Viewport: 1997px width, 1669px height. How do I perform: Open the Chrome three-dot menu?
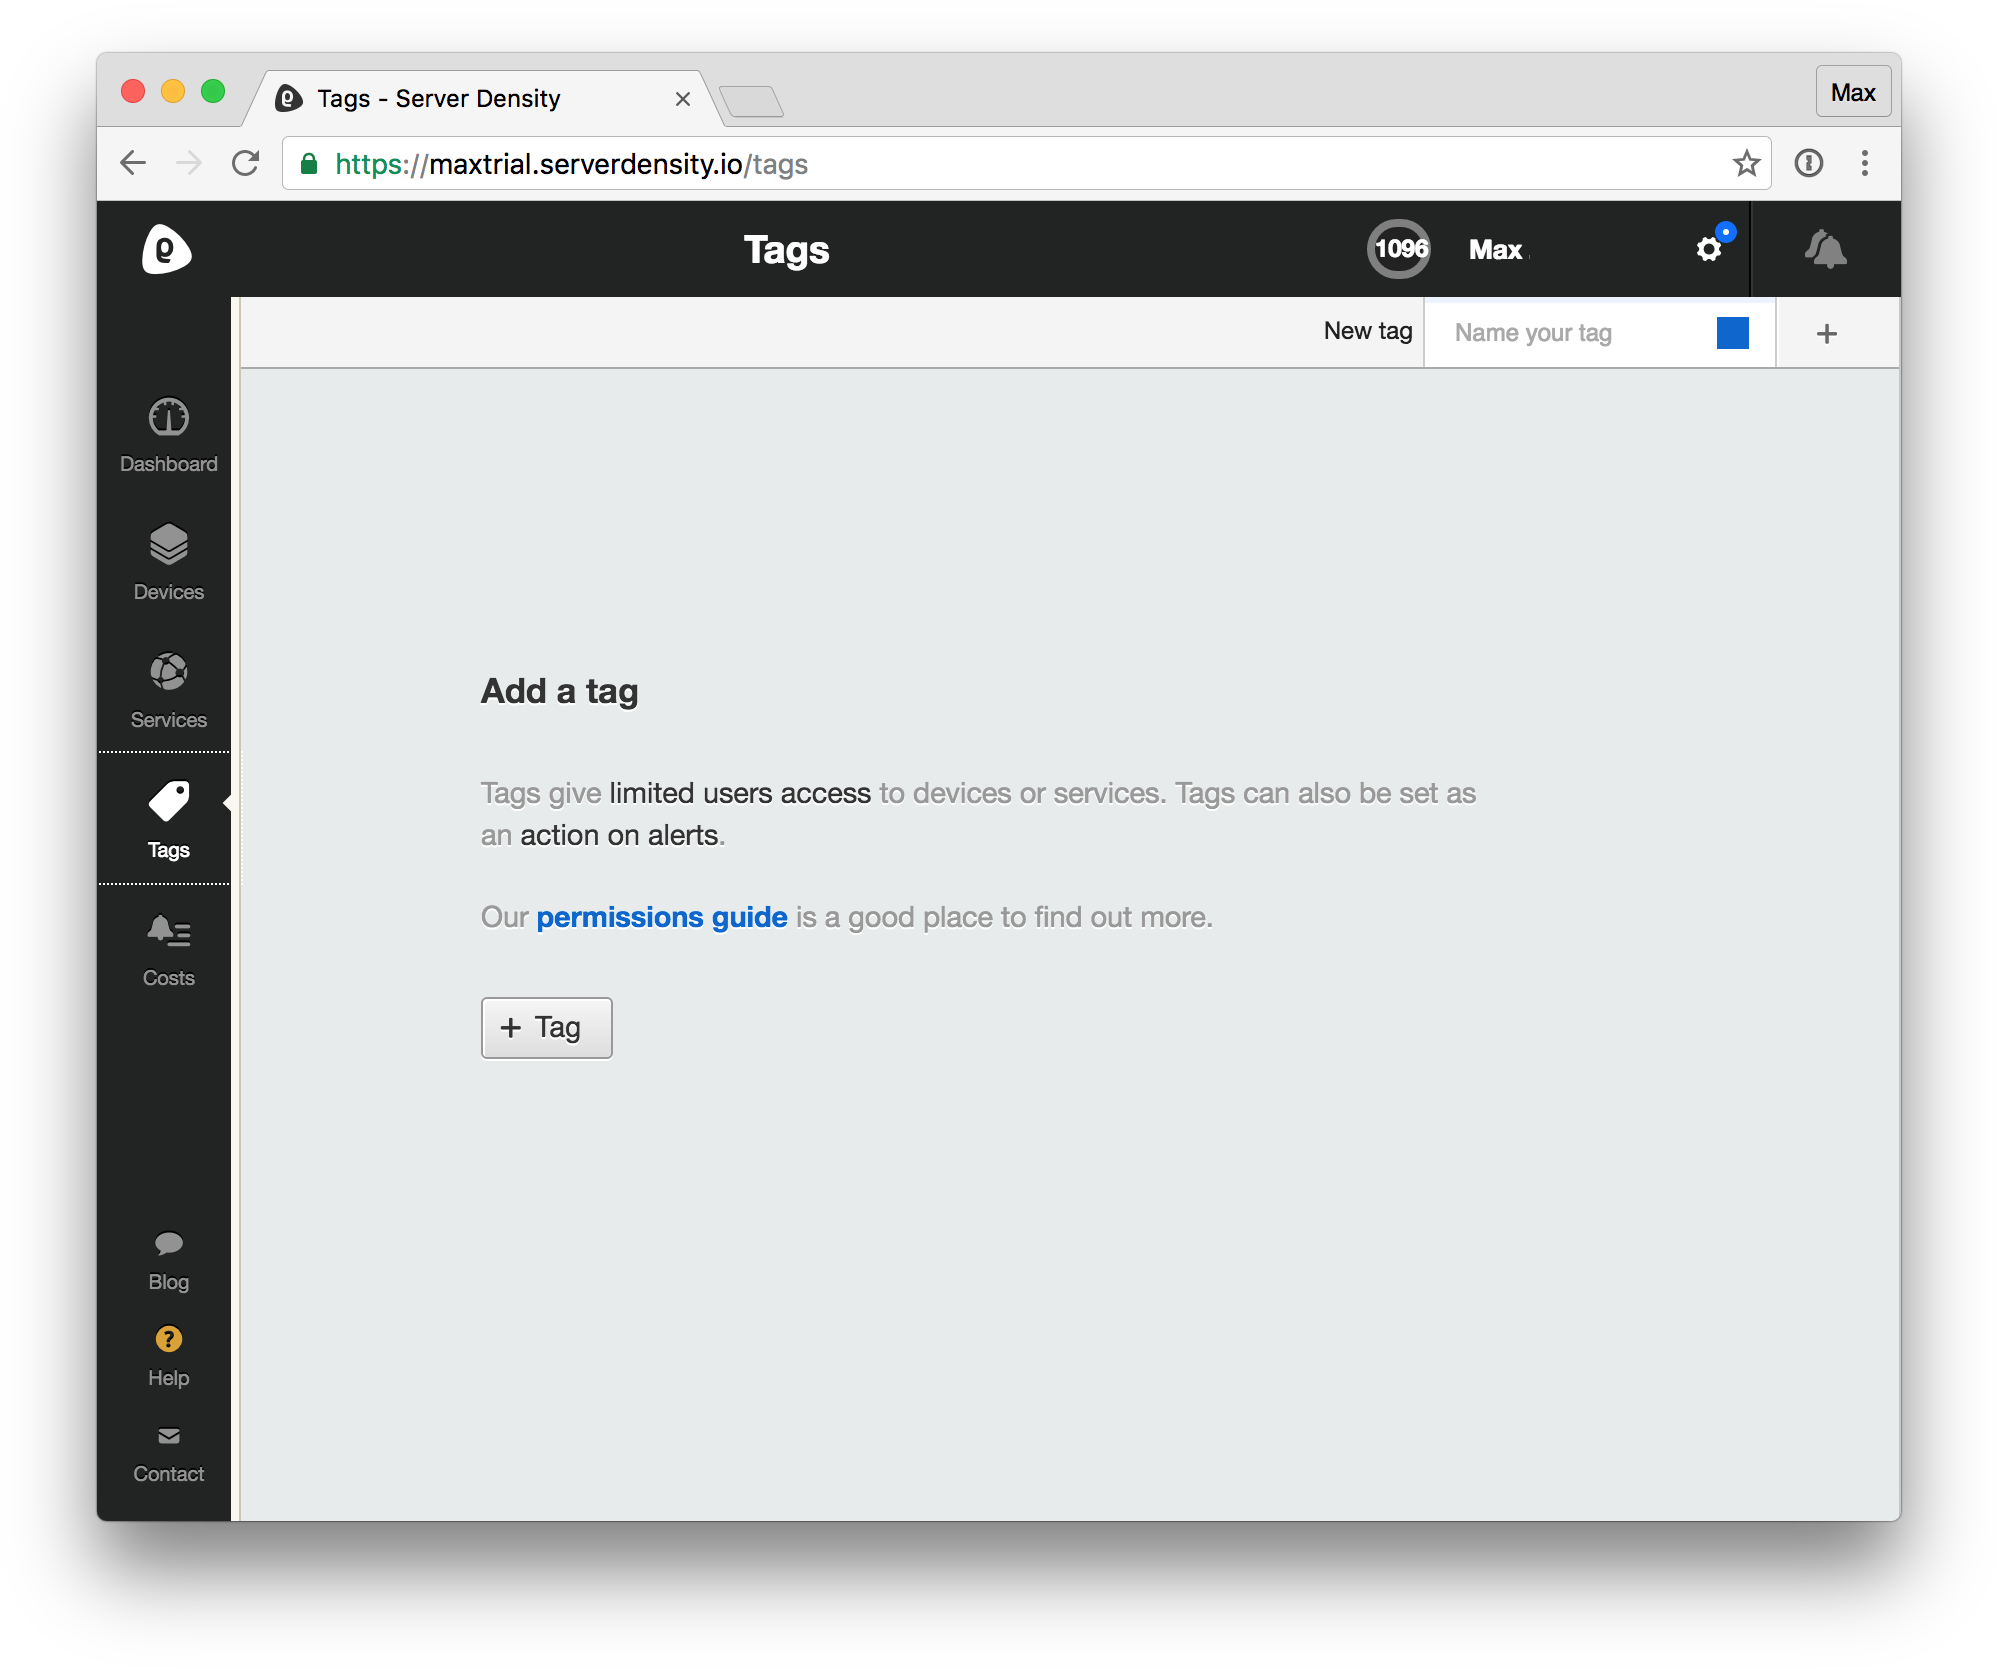click(x=1864, y=163)
